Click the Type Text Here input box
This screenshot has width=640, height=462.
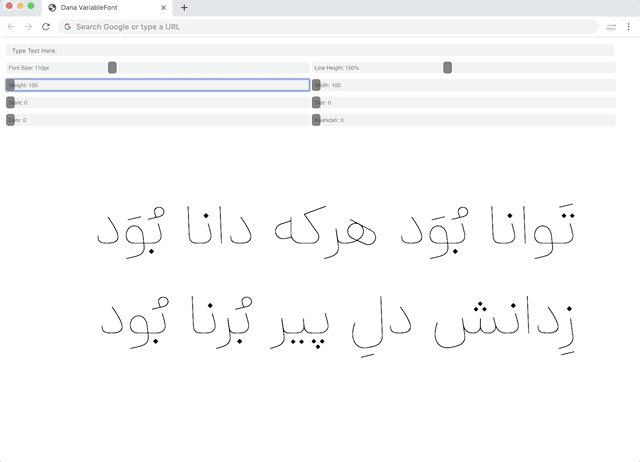click(309, 50)
